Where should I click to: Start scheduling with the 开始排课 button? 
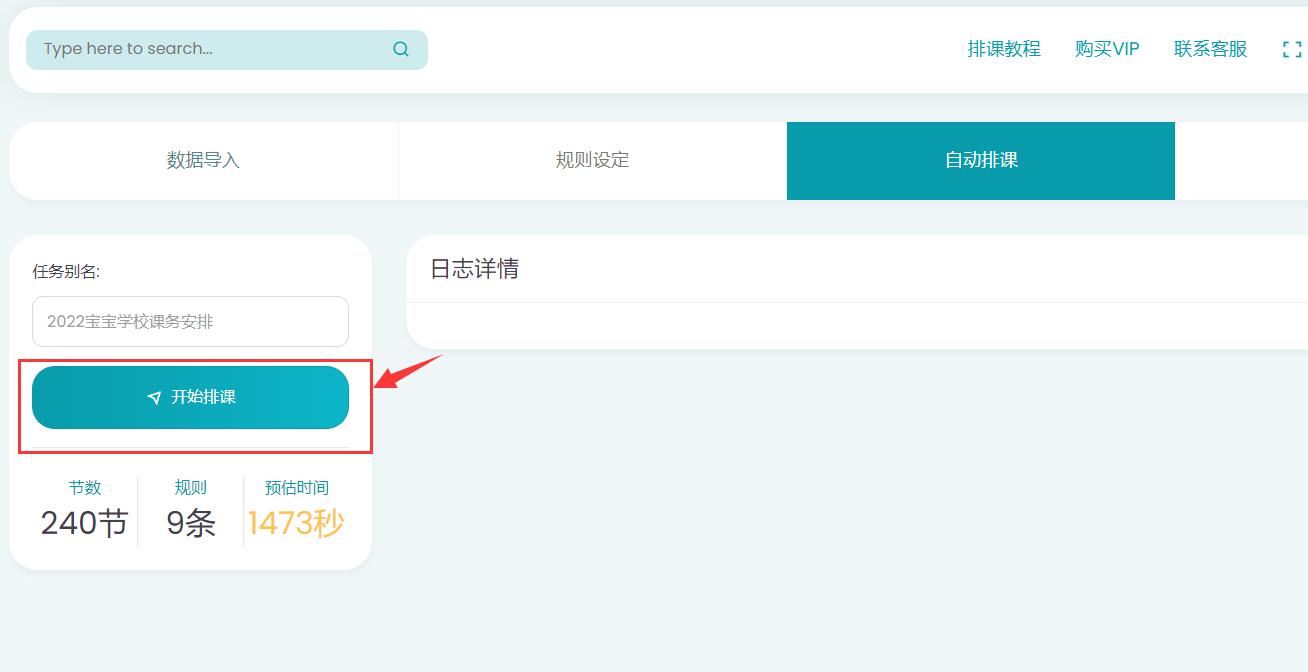point(190,397)
